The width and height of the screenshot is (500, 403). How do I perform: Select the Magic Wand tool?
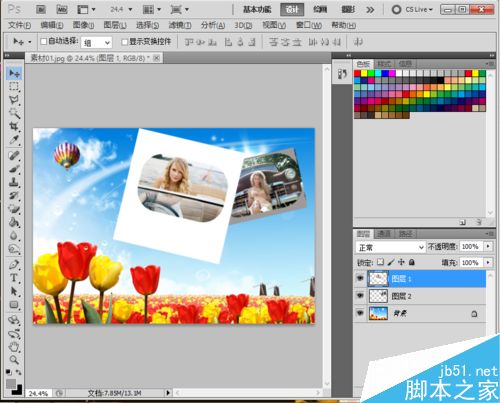[x=14, y=113]
